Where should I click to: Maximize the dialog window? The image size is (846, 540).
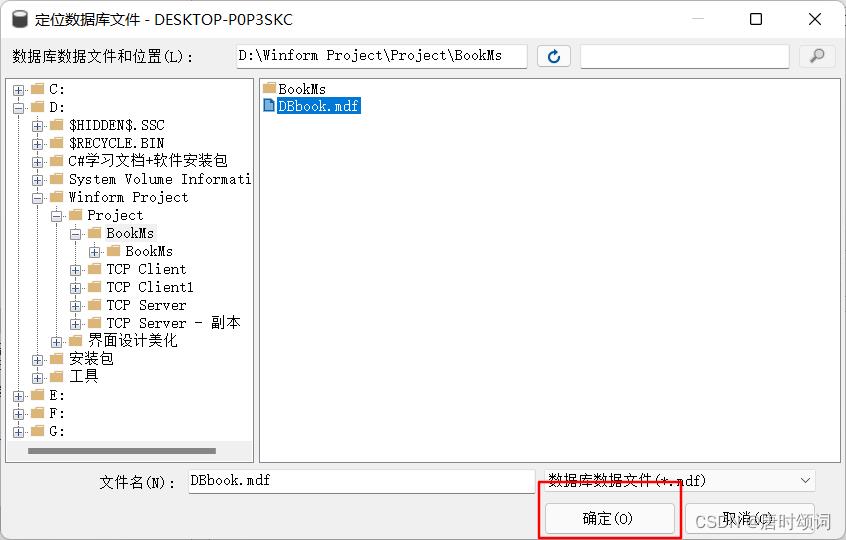click(756, 19)
